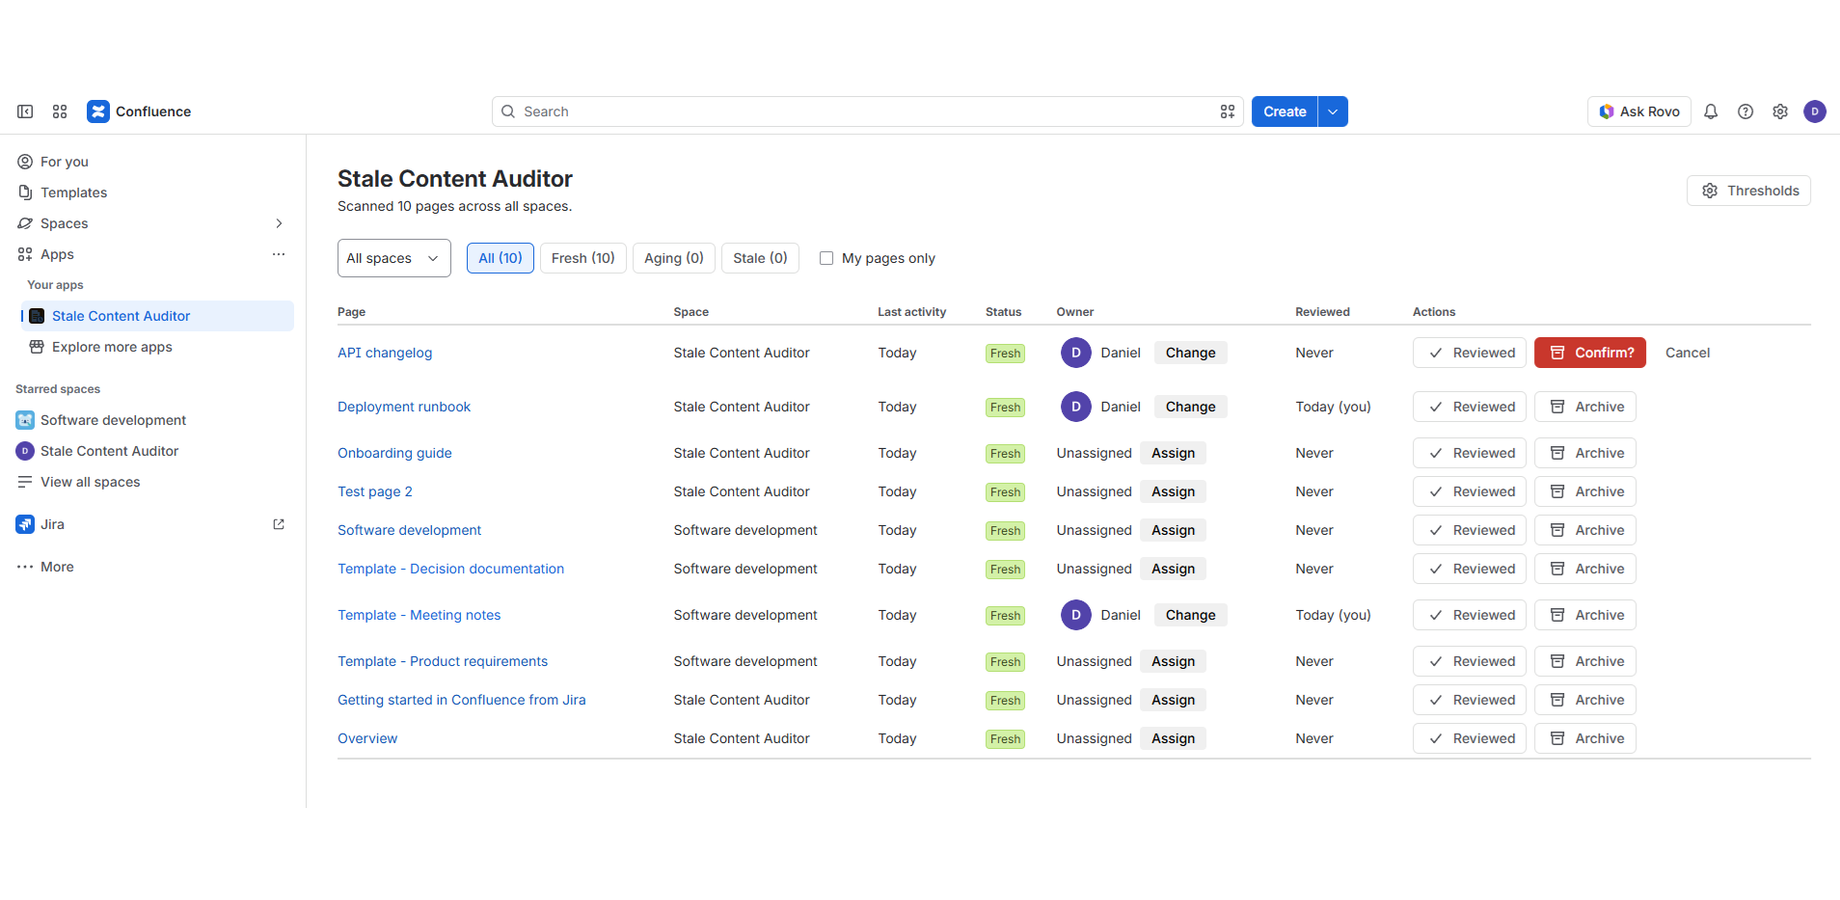The width and height of the screenshot is (1840, 900).
Task: Open Templates in sidebar
Action: coord(73,192)
